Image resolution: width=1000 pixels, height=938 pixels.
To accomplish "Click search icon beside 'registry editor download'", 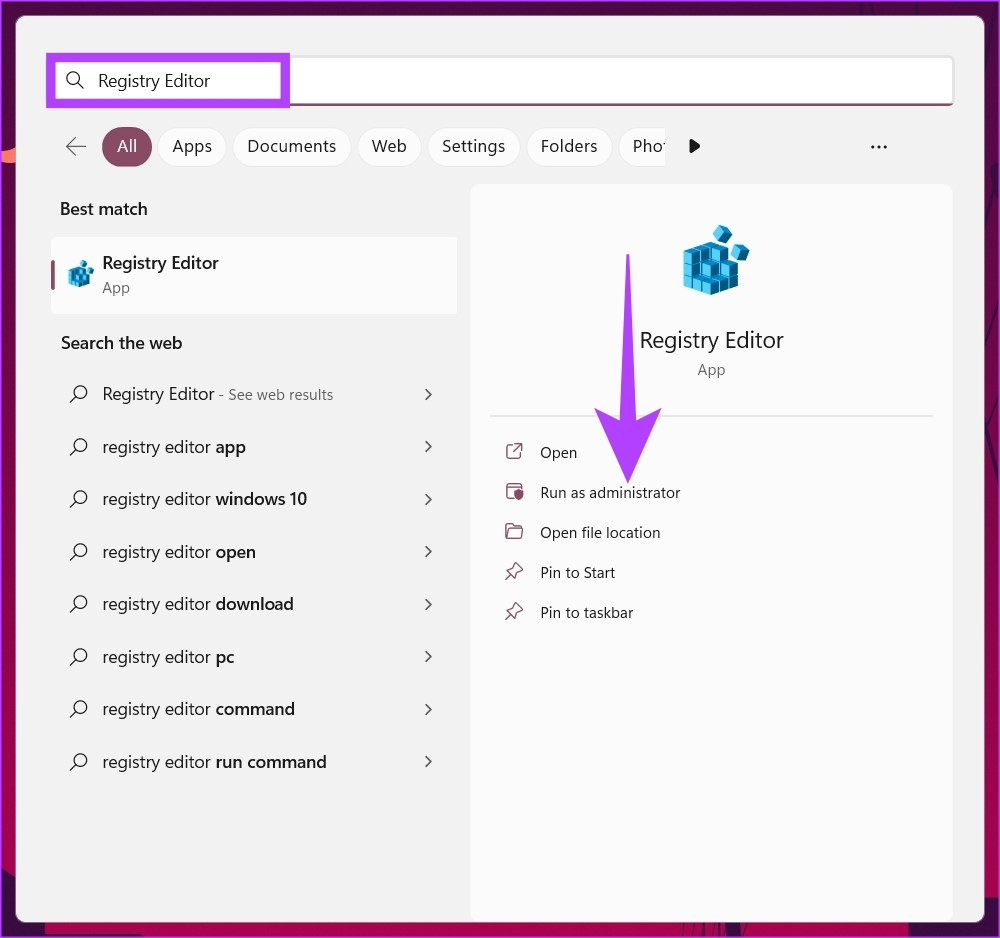I will (78, 604).
